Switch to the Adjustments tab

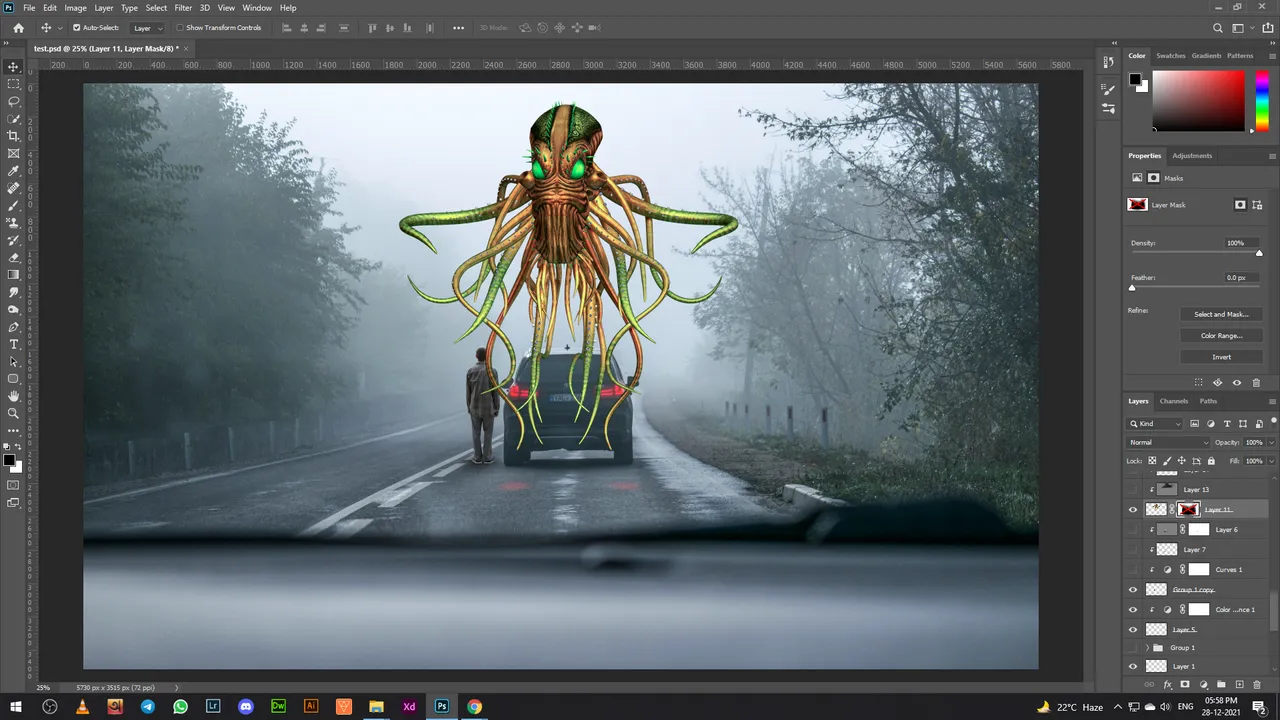tap(1192, 156)
